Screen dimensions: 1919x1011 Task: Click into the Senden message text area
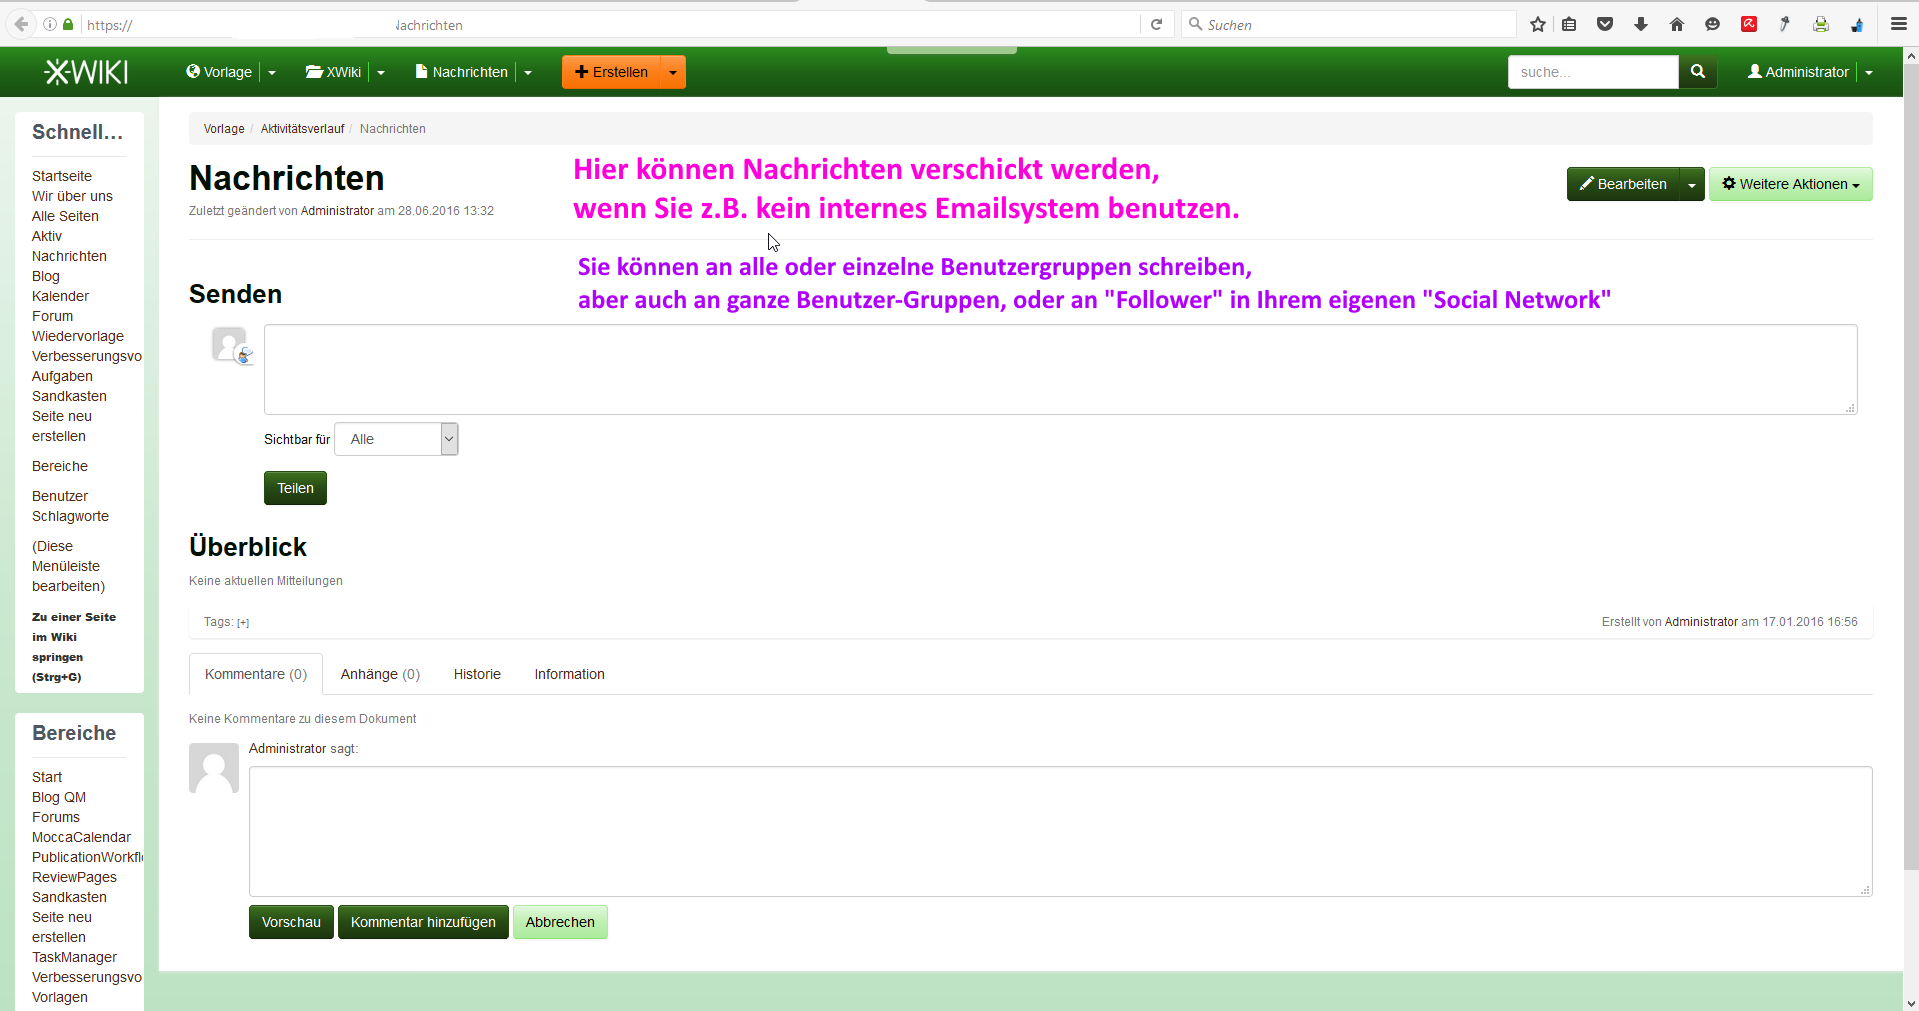(x=1060, y=369)
